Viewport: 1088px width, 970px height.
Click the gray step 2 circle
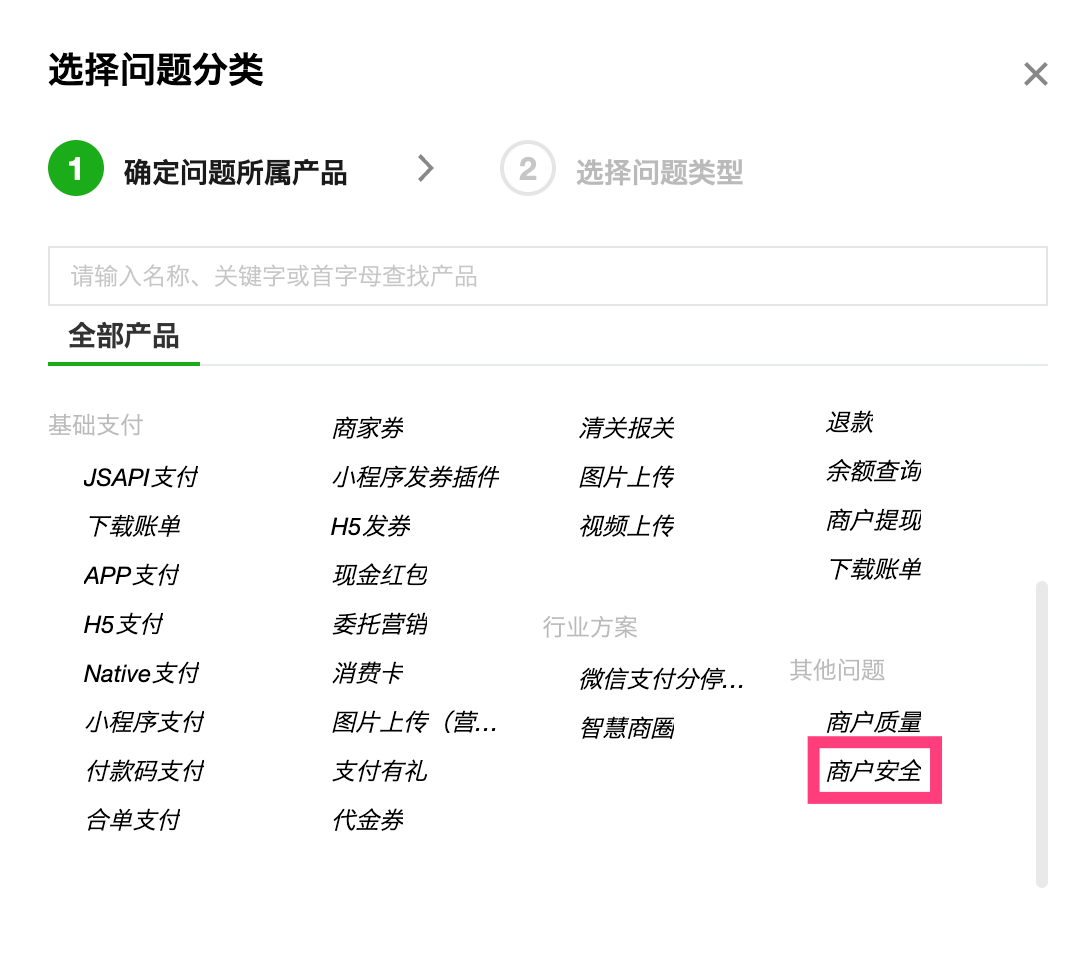pos(527,169)
